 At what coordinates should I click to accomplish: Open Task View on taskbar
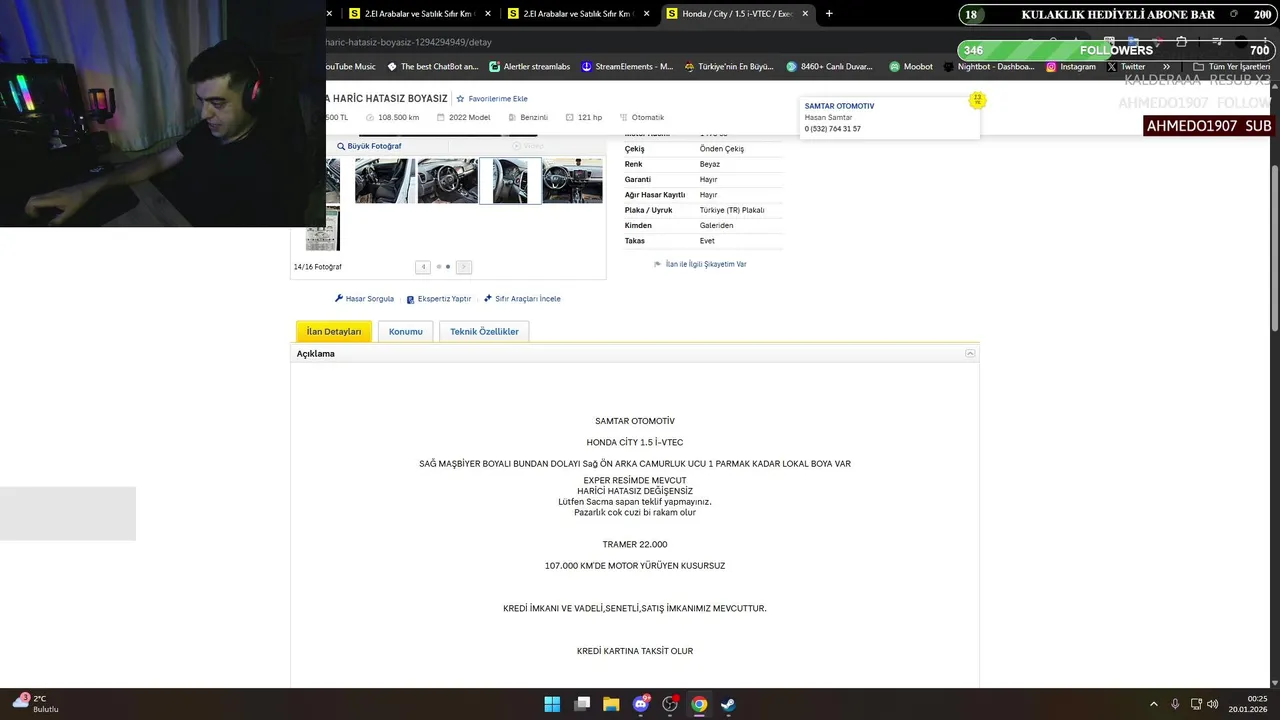click(582, 704)
